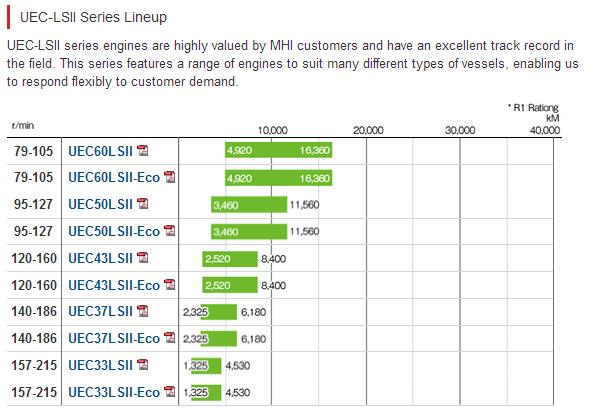
Task: Open the PDF icon beside UEC33LSII-Eco
Action: pyautogui.click(x=170, y=391)
